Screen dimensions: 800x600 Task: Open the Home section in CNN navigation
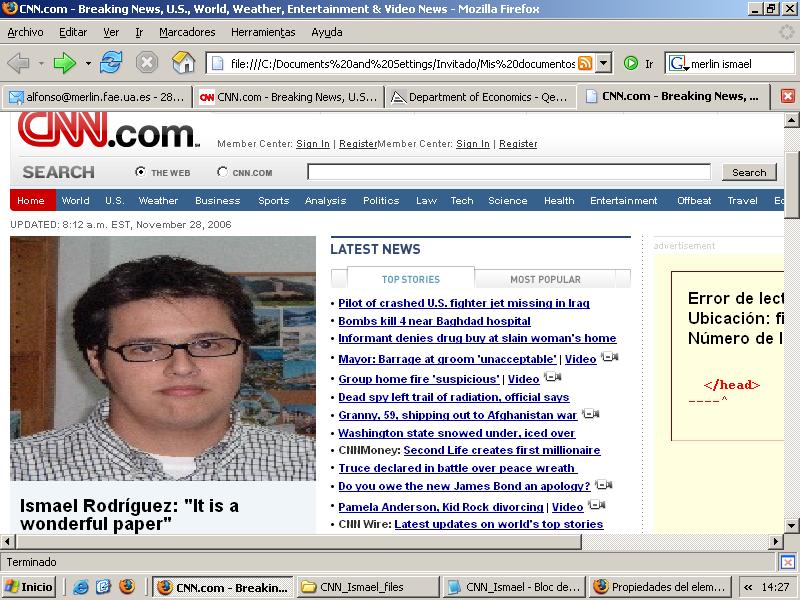tap(31, 201)
